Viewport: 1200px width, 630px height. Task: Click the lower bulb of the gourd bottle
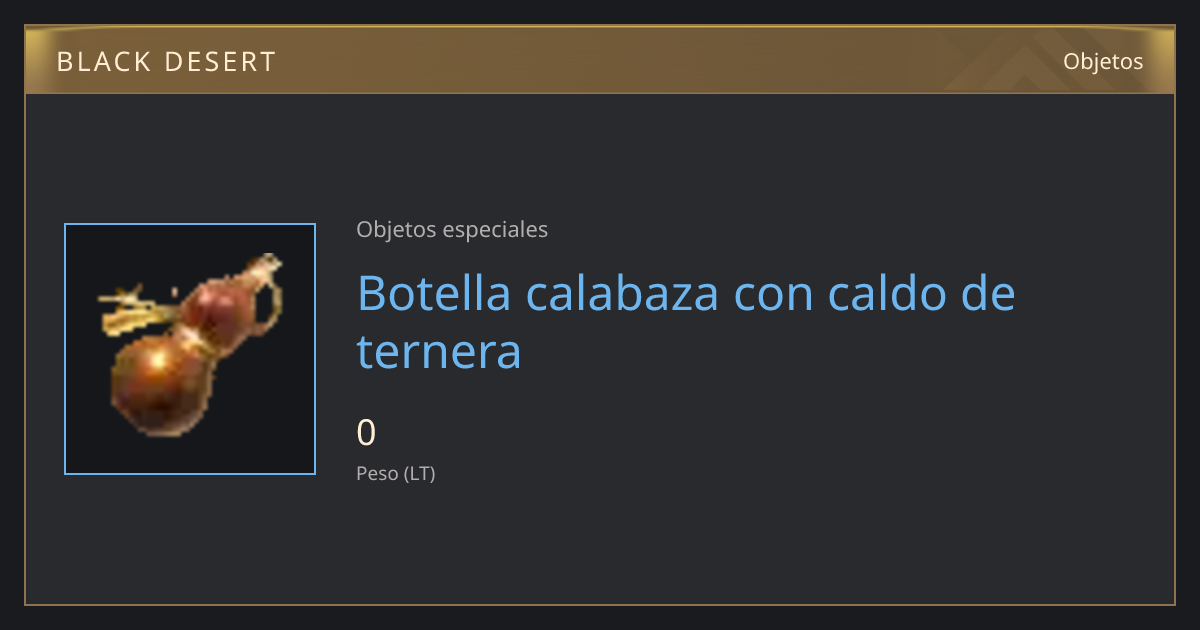pos(160,383)
